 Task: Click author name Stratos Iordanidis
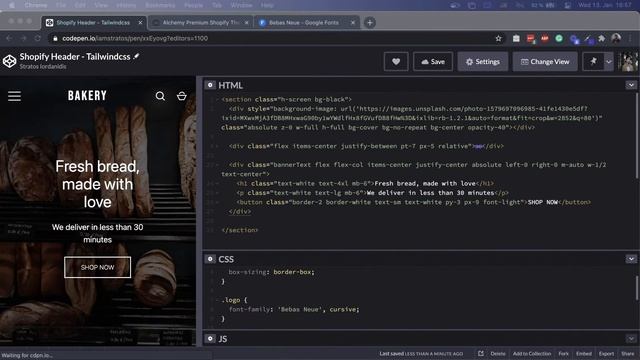[43, 67]
